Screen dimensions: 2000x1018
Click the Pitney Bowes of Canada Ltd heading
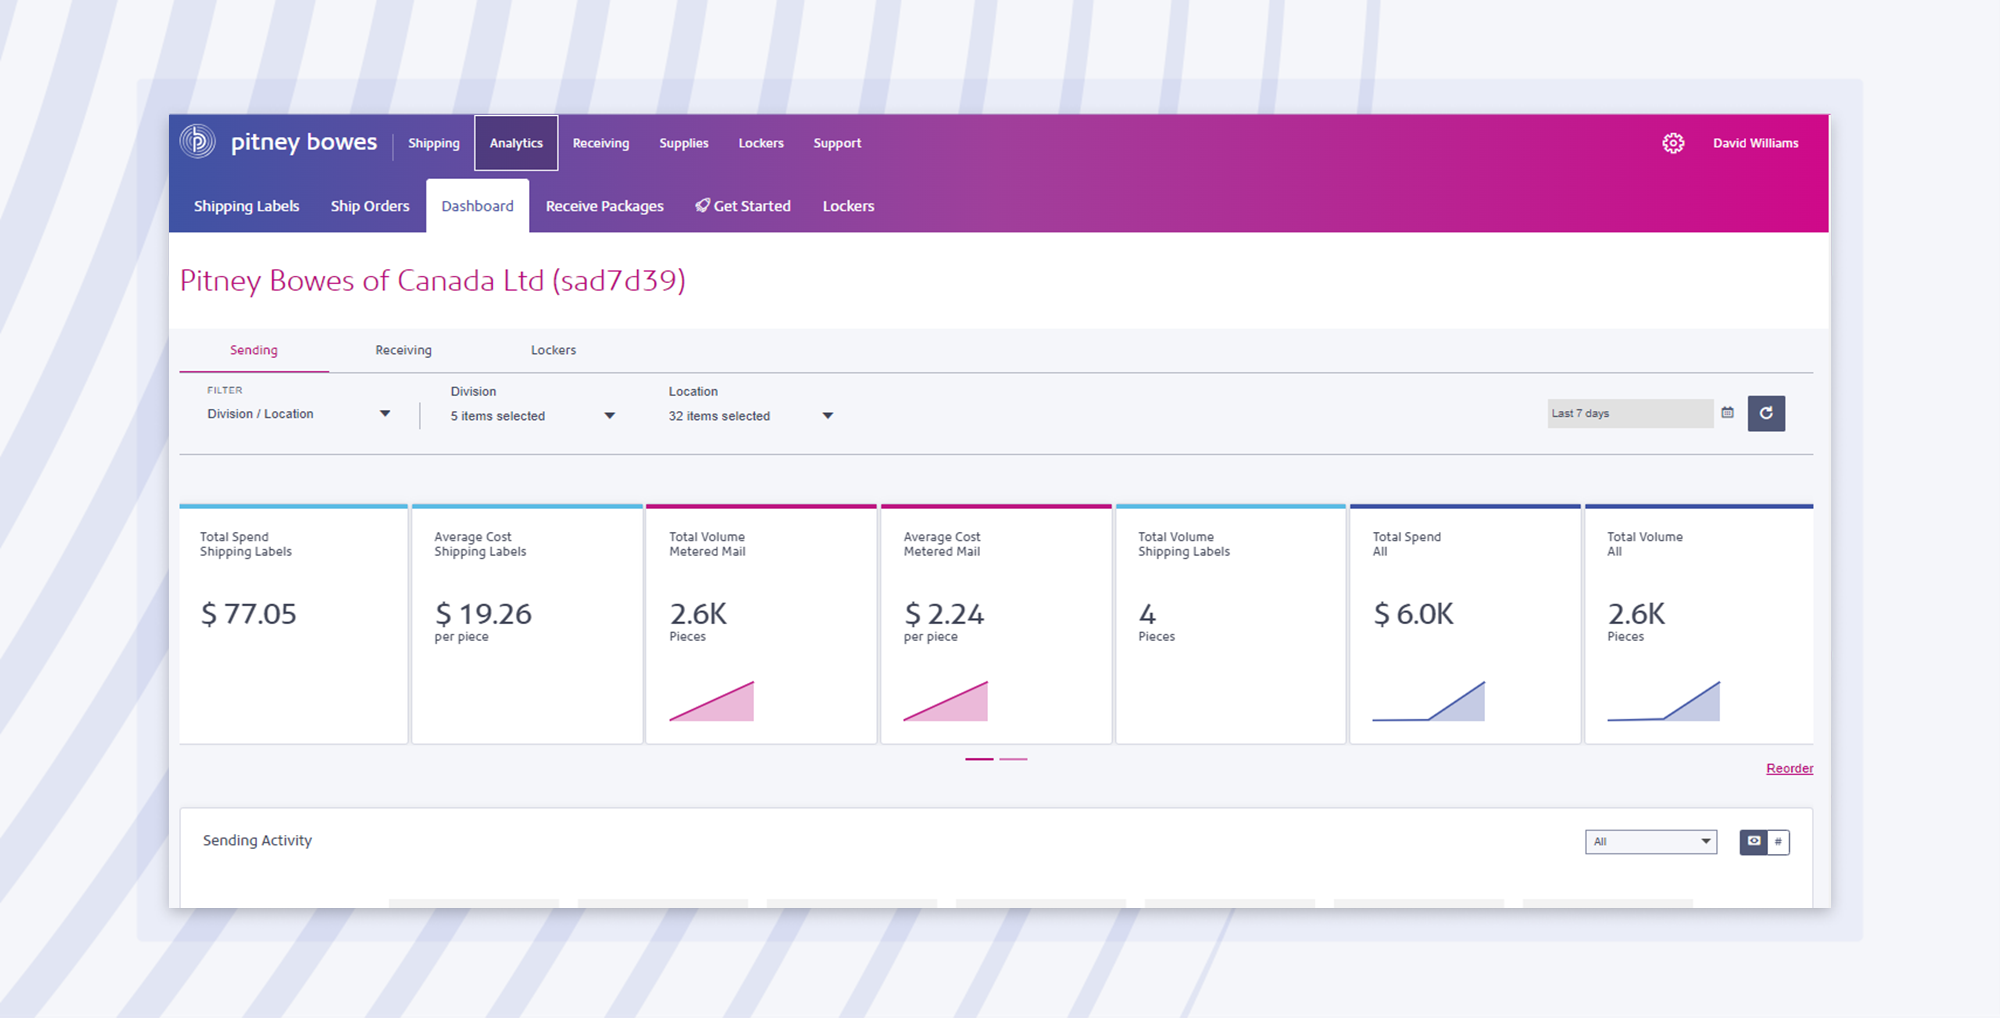433,281
